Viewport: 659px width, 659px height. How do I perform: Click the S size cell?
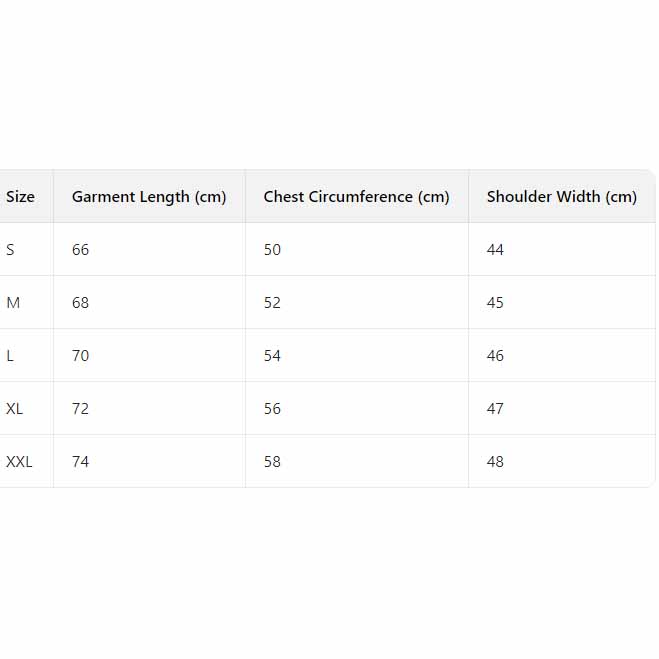(x=11, y=250)
